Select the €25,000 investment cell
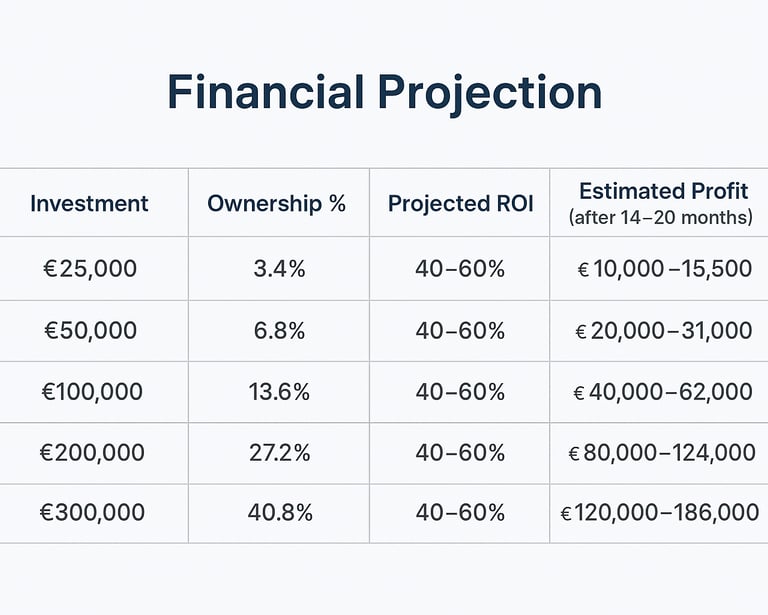The height and width of the screenshot is (615, 768). point(90,268)
